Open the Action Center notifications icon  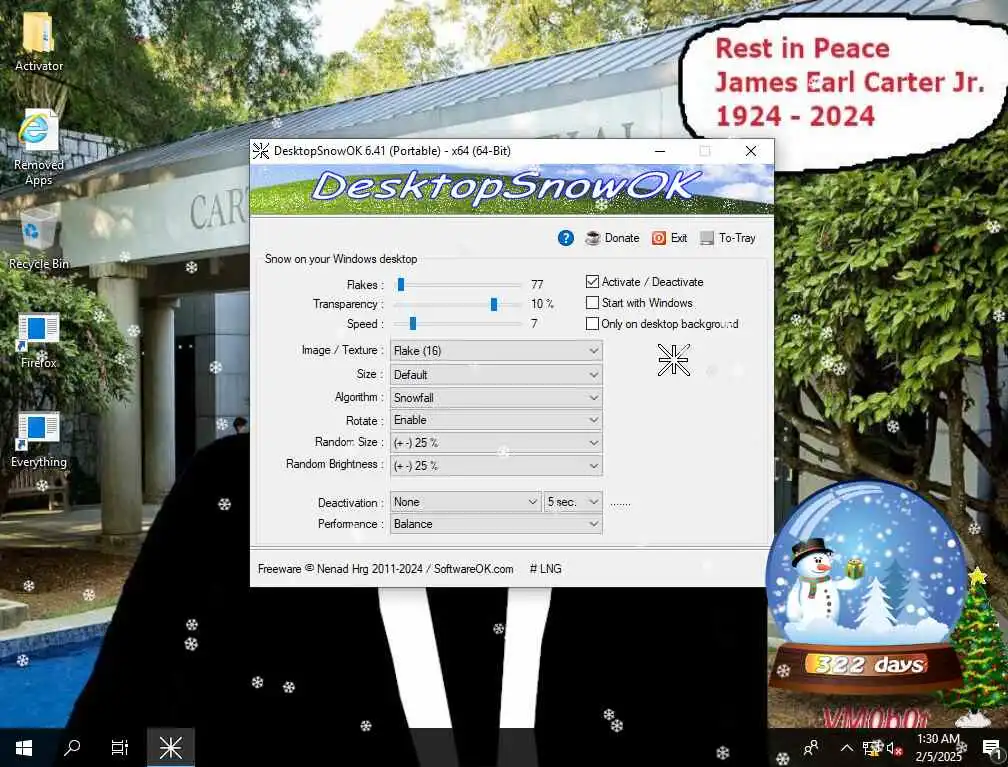[x=992, y=748]
